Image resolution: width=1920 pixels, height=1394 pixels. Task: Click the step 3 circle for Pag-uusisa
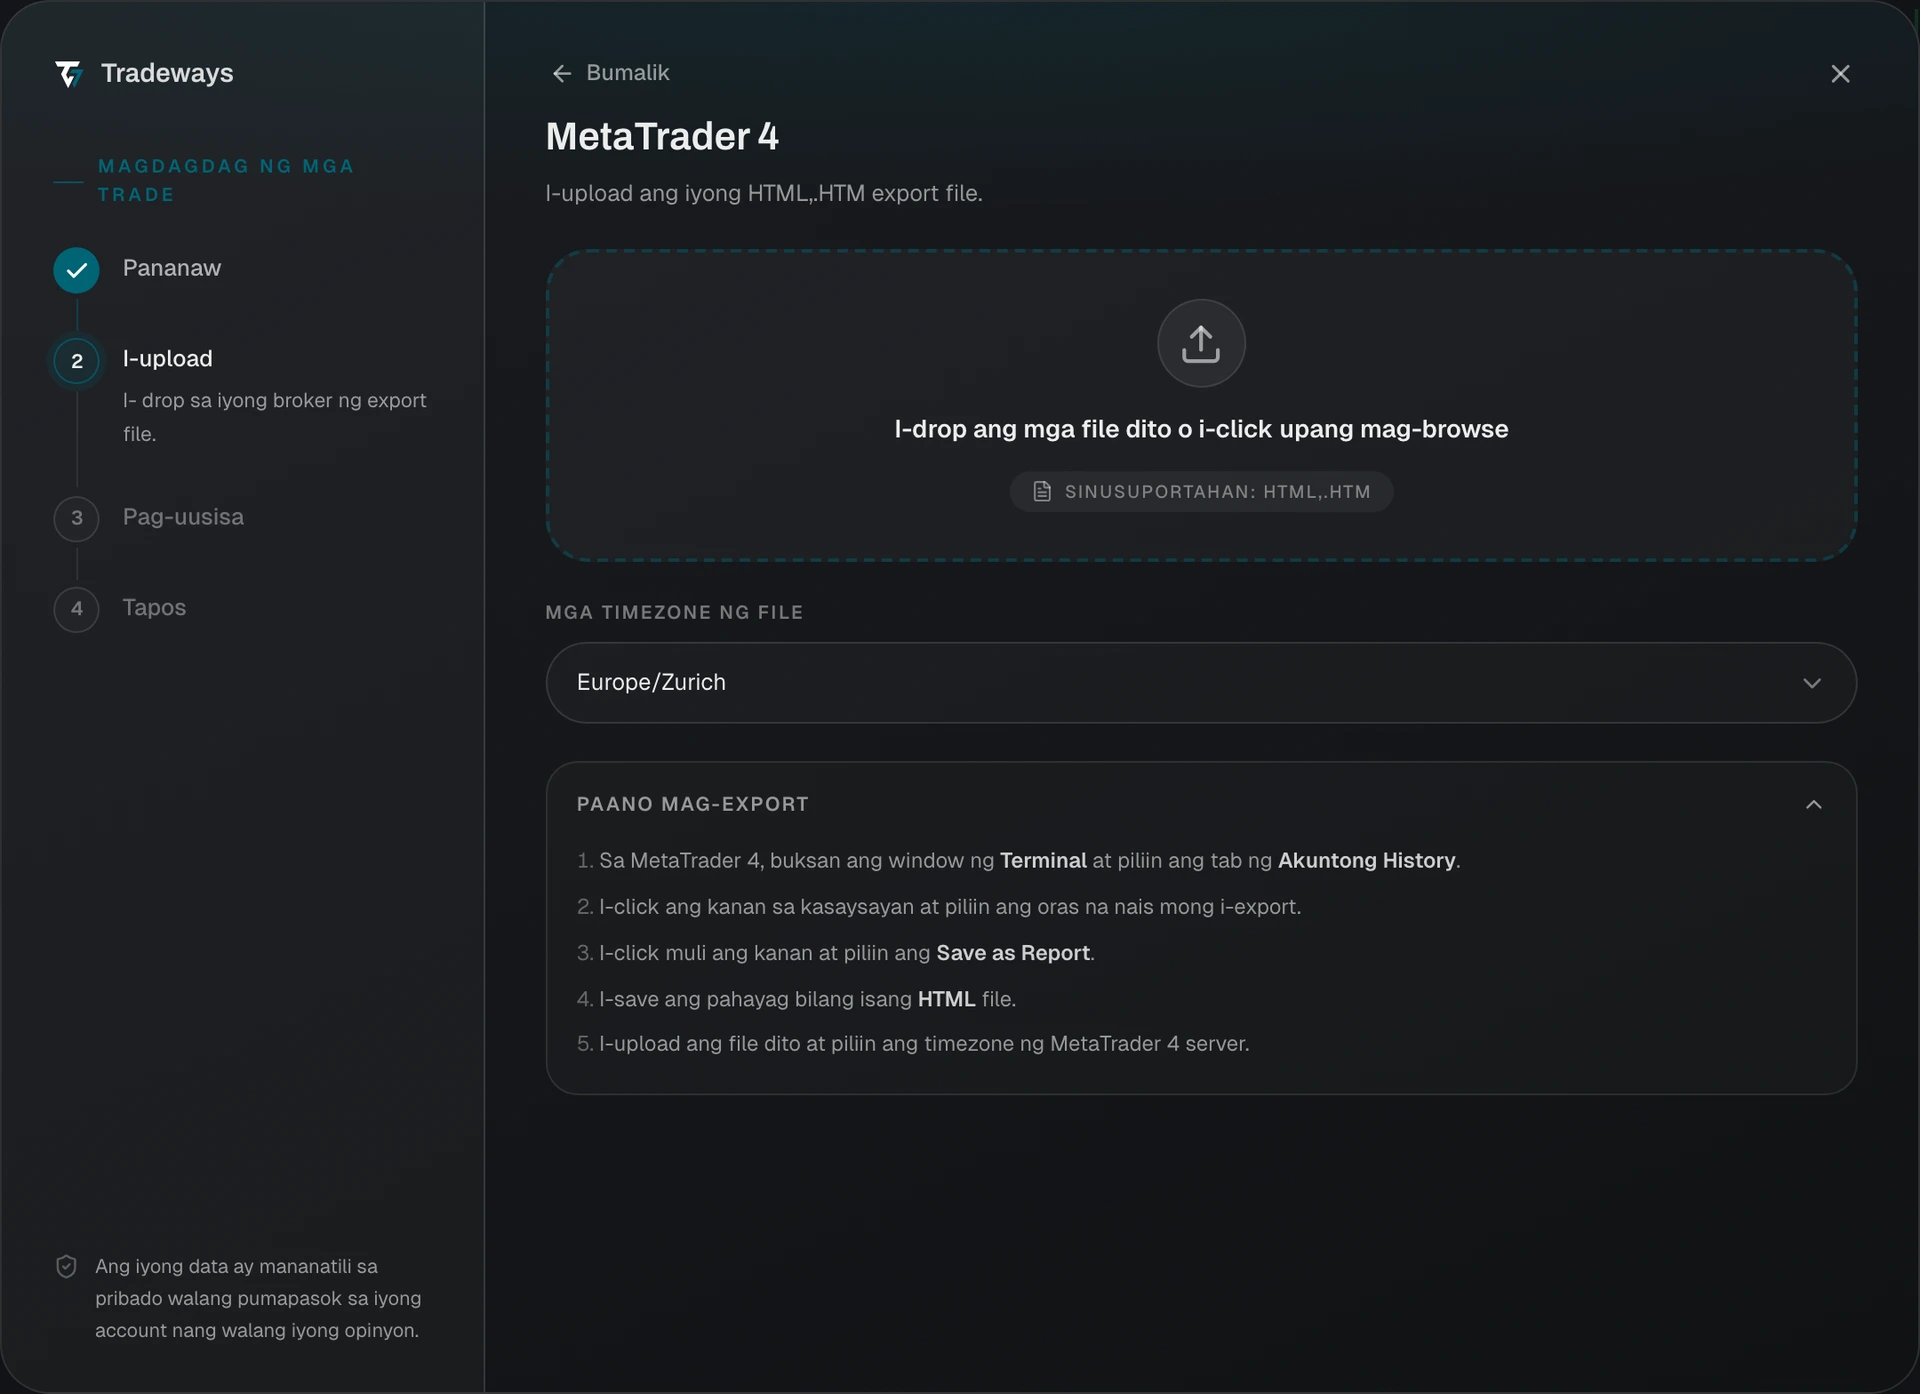77,519
